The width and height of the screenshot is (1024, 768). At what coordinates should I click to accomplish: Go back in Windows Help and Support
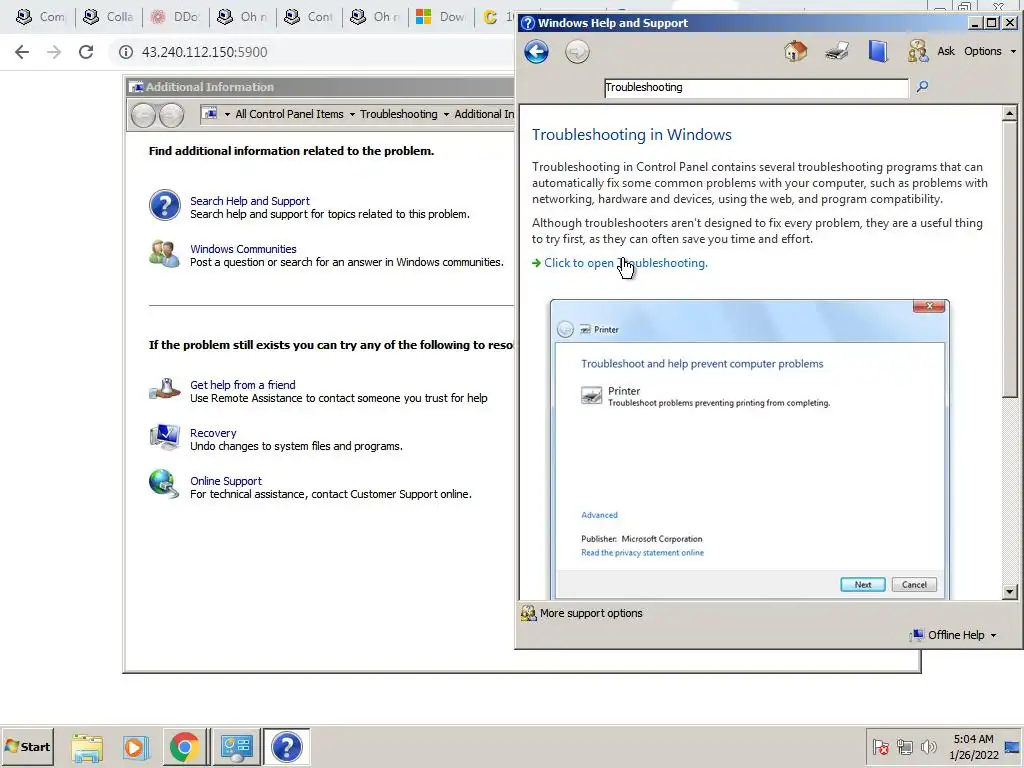(x=536, y=52)
